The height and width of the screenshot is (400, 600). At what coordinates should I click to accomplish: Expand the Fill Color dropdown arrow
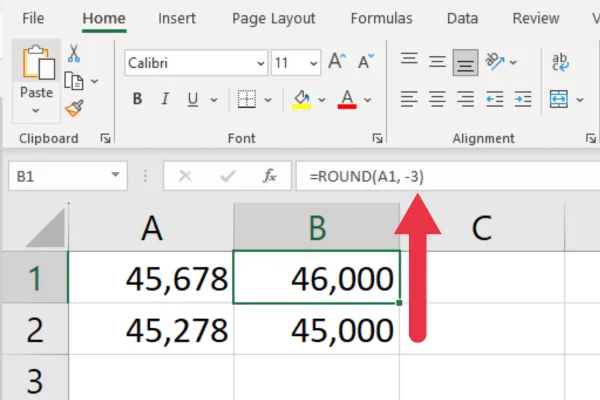click(322, 100)
